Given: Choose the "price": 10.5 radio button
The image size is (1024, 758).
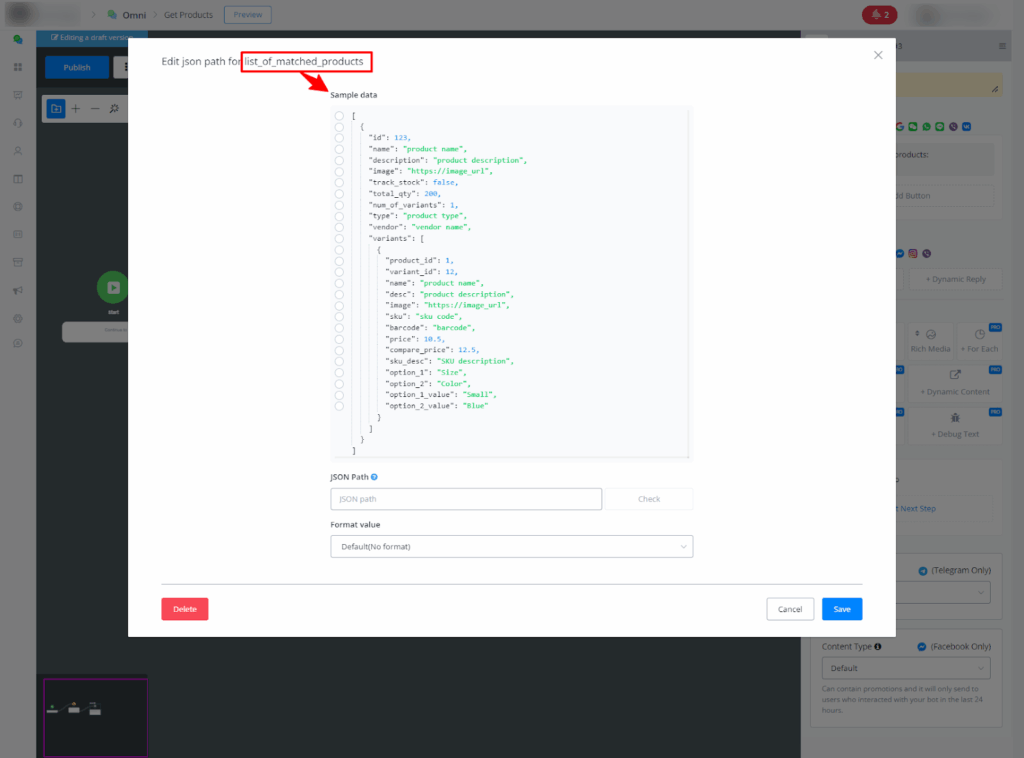Looking at the screenshot, I should click(340, 339).
